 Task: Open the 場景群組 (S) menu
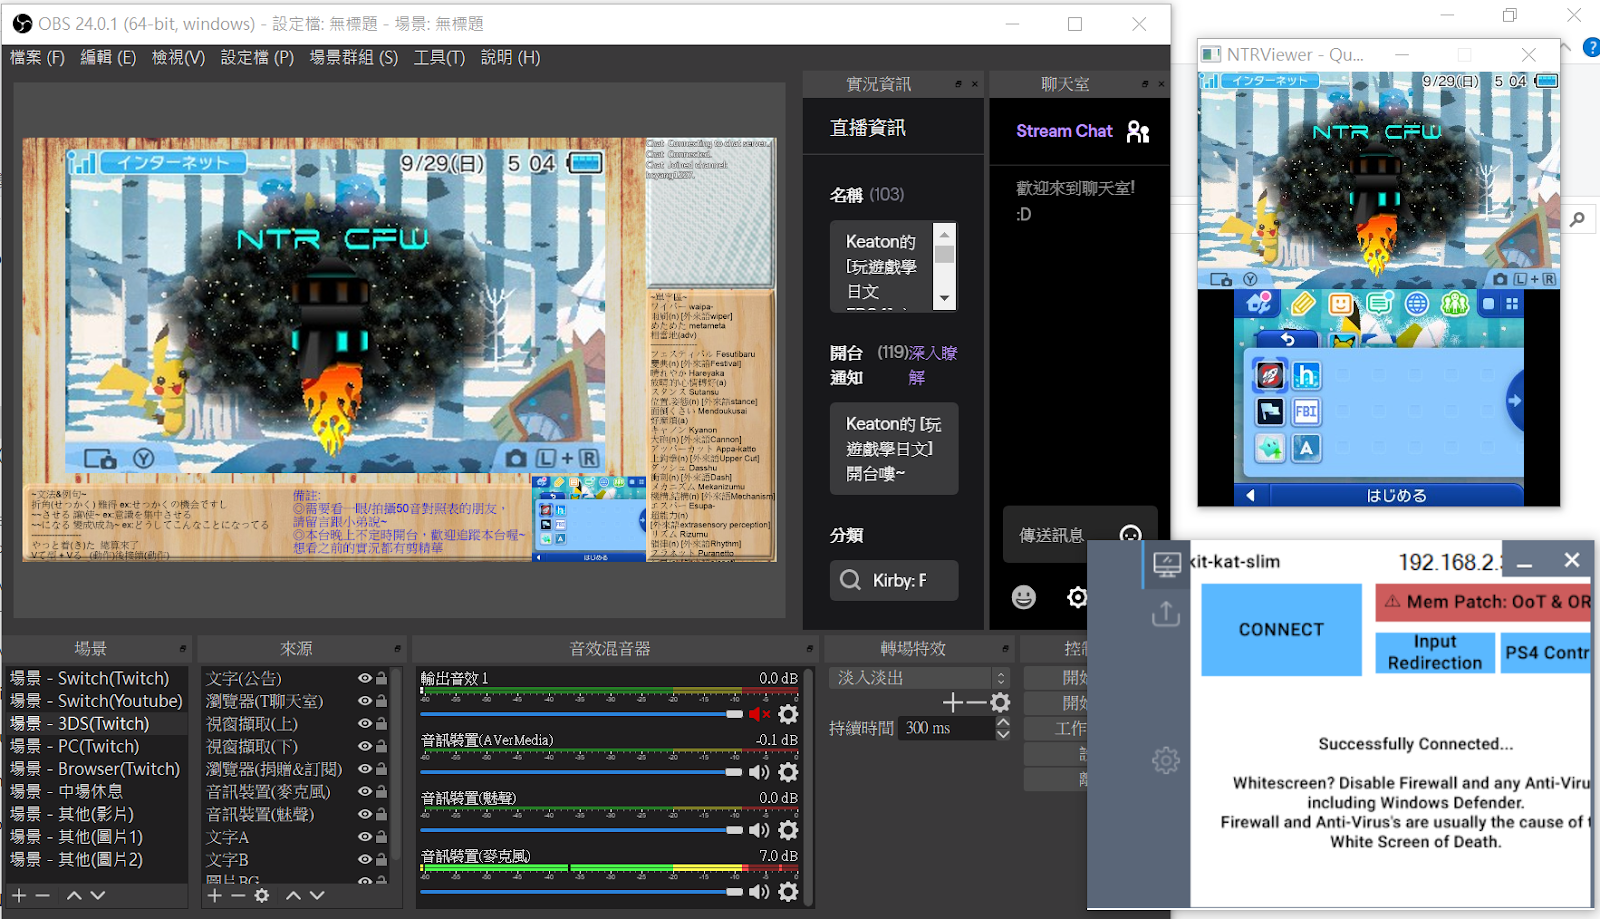click(x=353, y=58)
